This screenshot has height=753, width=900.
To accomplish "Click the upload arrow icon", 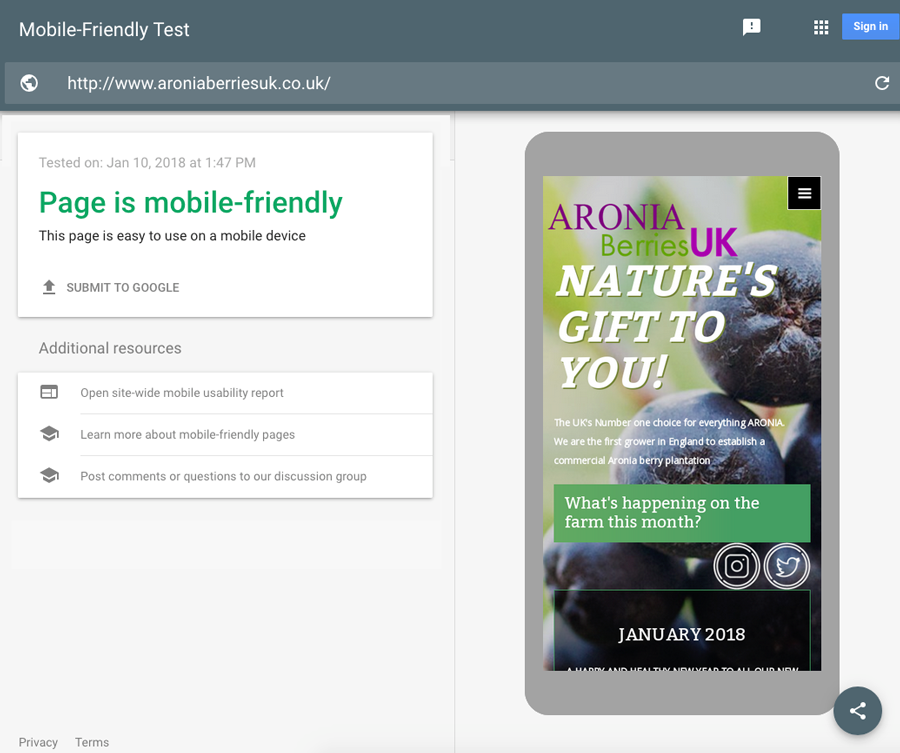I will [x=49, y=287].
